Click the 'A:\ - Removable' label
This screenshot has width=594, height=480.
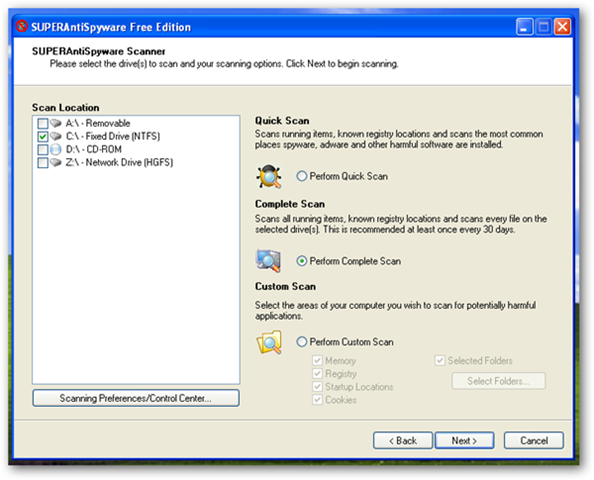tap(98, 123)
